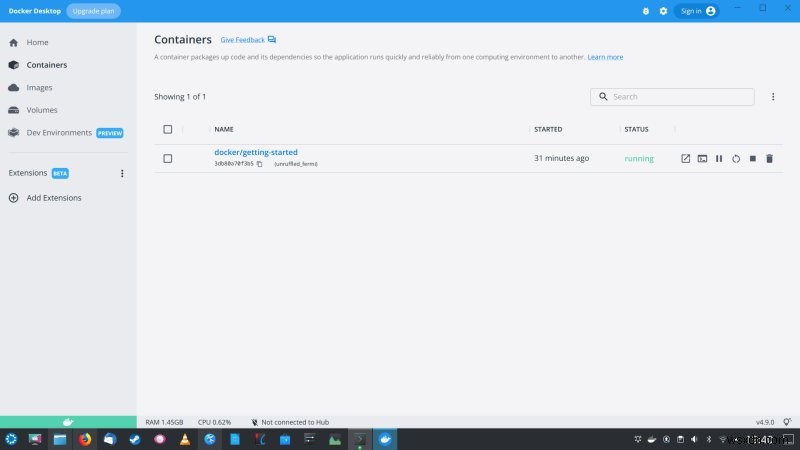800x450 pixels.
Task: Restart the docker/getting-started container
Action: click(736, 159)
